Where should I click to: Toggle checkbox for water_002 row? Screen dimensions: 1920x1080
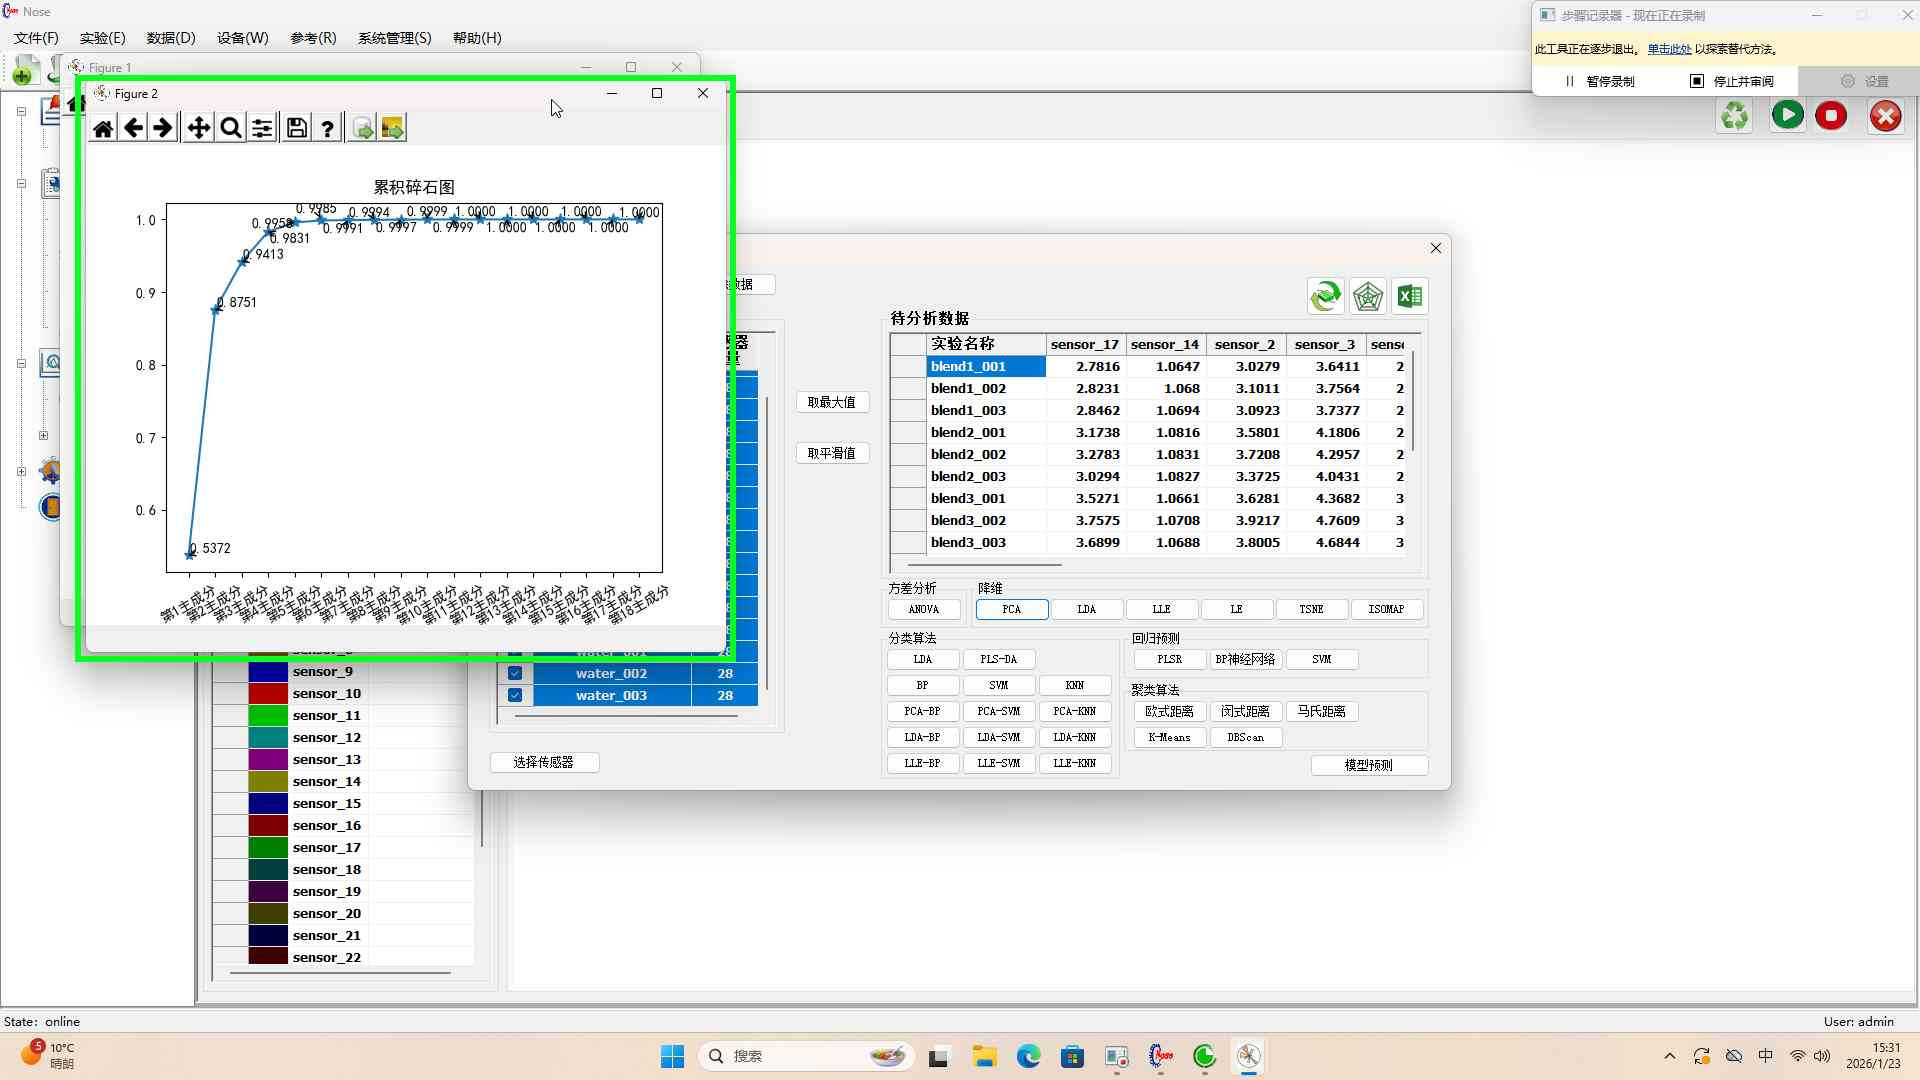pyautogui.click(x=515, y=673)
